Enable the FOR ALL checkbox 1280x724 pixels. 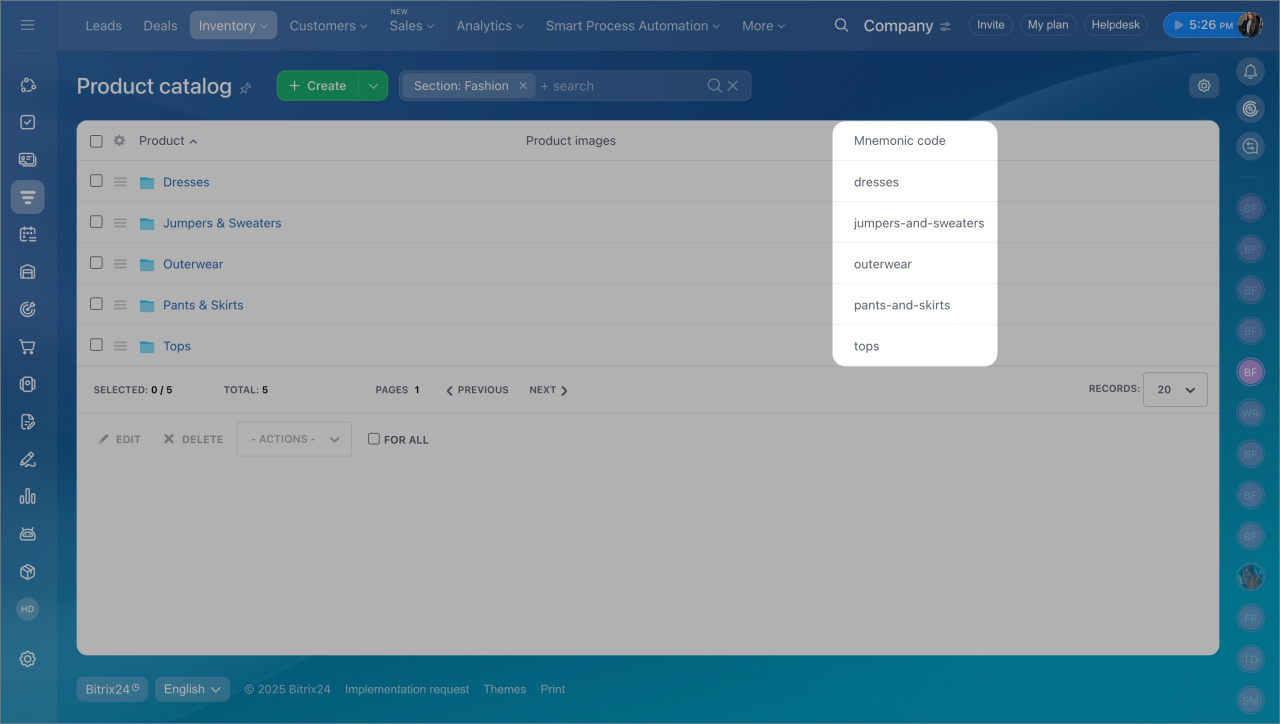click(374, 439)
